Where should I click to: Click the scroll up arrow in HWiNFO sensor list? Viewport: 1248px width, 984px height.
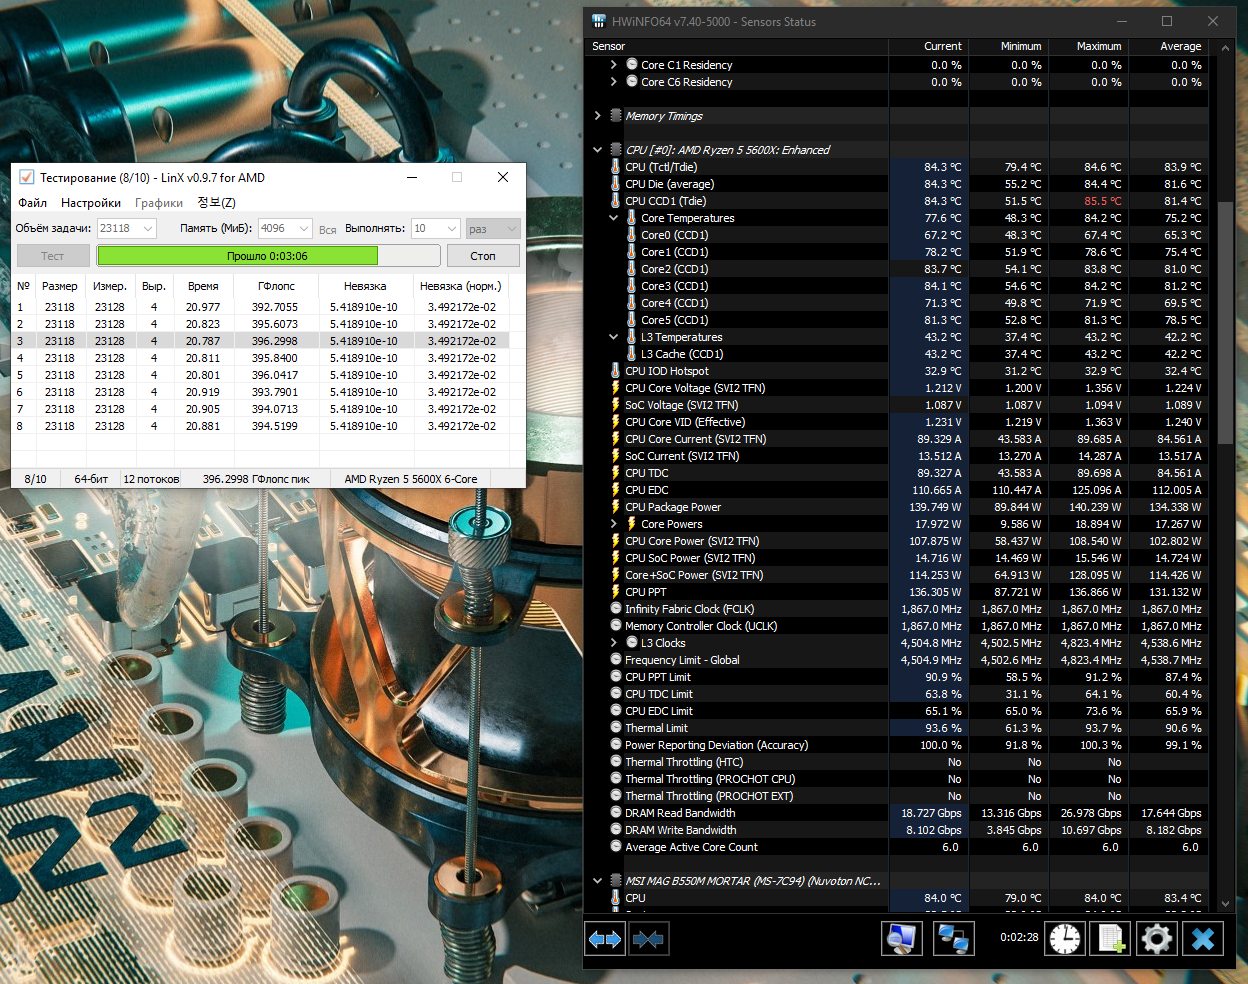[1227, 46]
